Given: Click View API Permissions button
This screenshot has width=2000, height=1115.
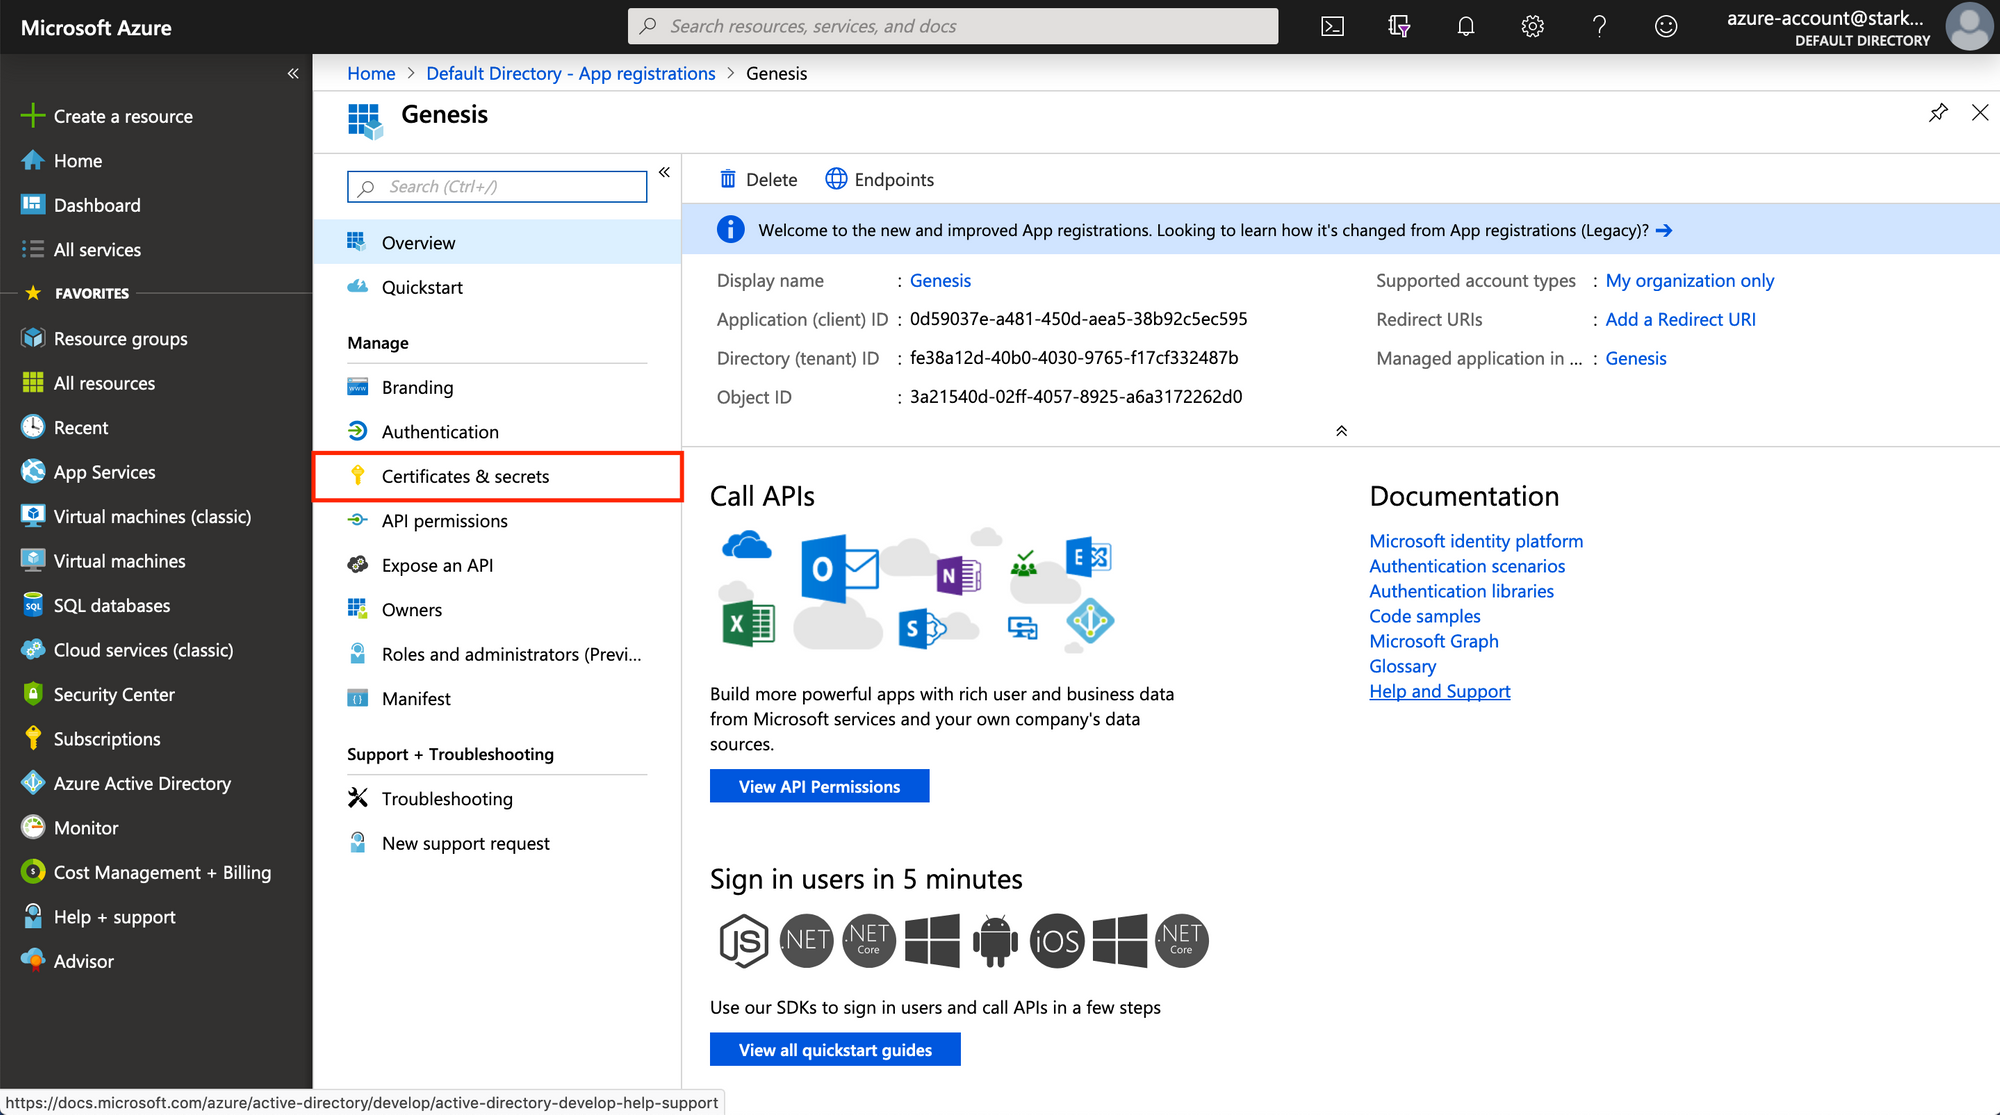Looking at the screenshot, I should coord(818,785).
